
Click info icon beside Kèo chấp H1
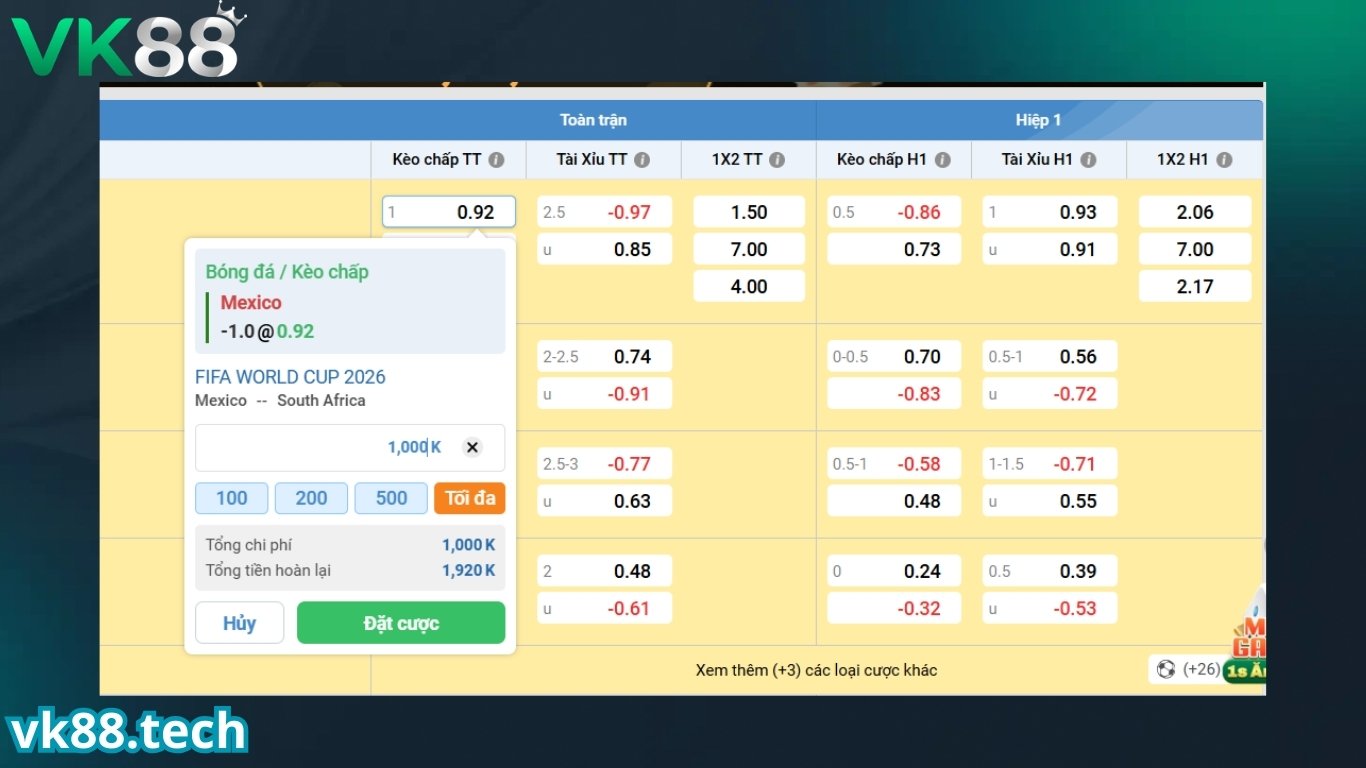pyautogui.click(x=942, y=160)
